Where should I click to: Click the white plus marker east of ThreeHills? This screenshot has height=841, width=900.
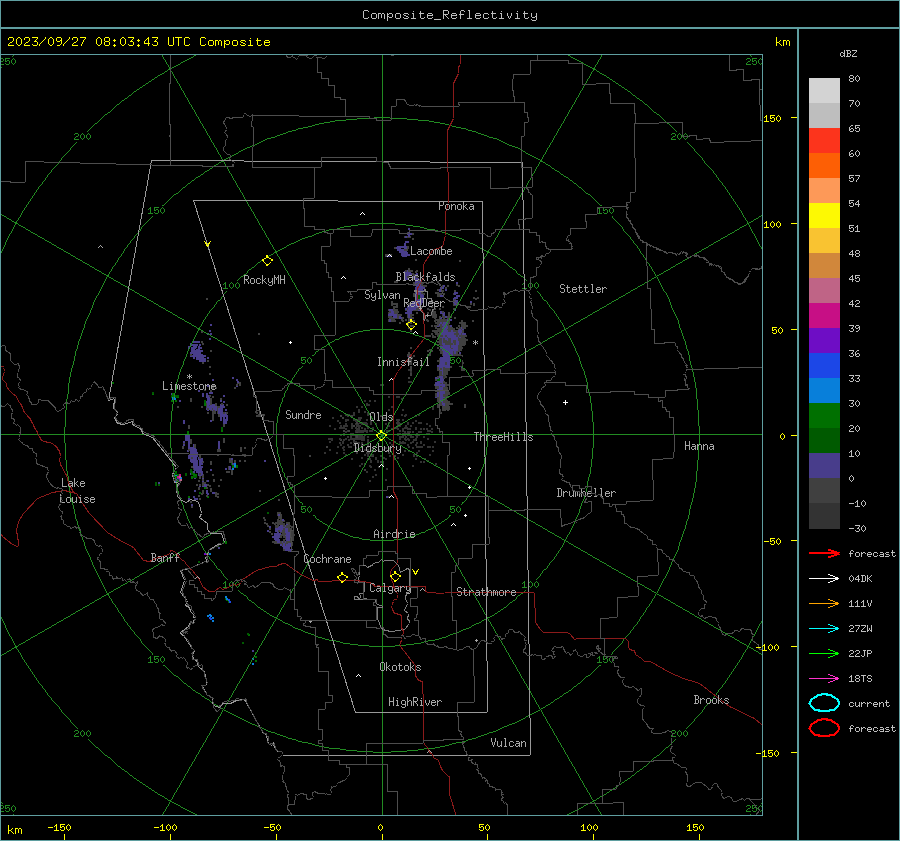click(565, 402)
